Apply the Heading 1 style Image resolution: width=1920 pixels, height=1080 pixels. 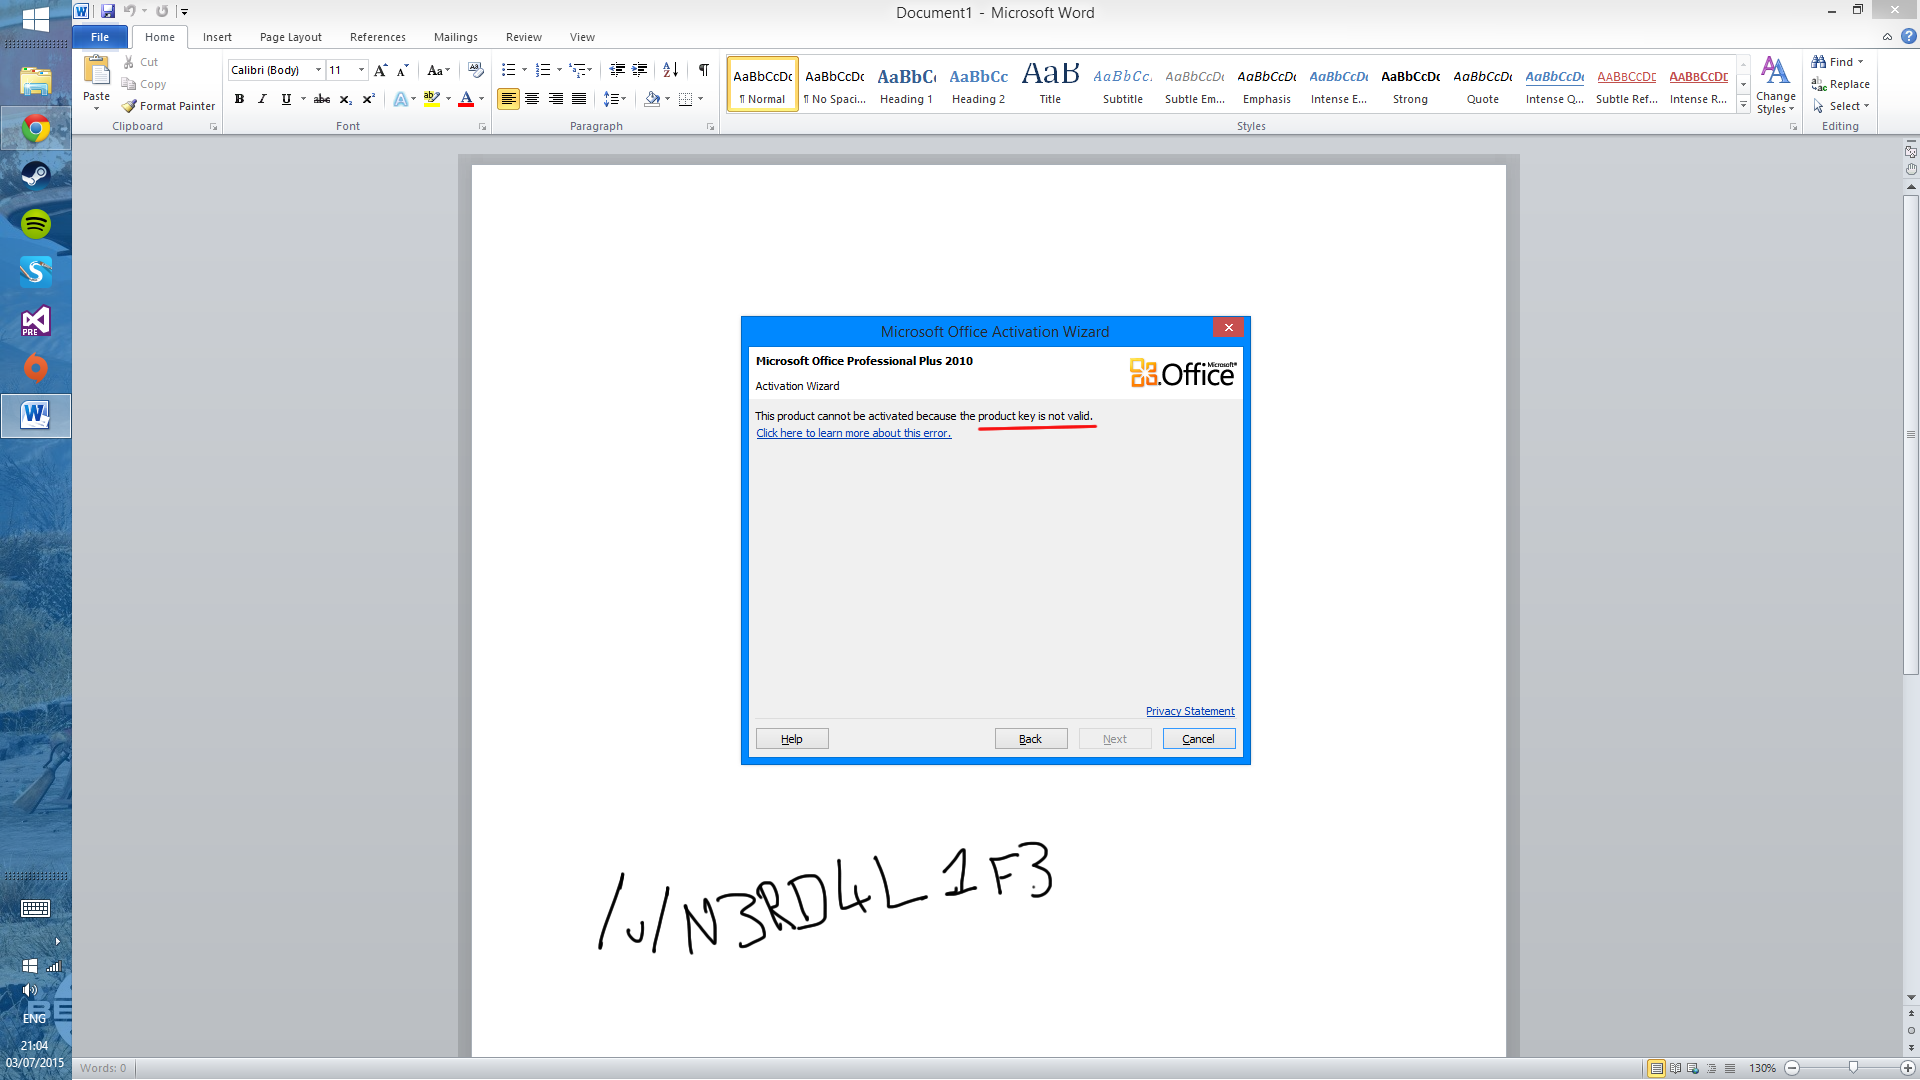point(906,84)
